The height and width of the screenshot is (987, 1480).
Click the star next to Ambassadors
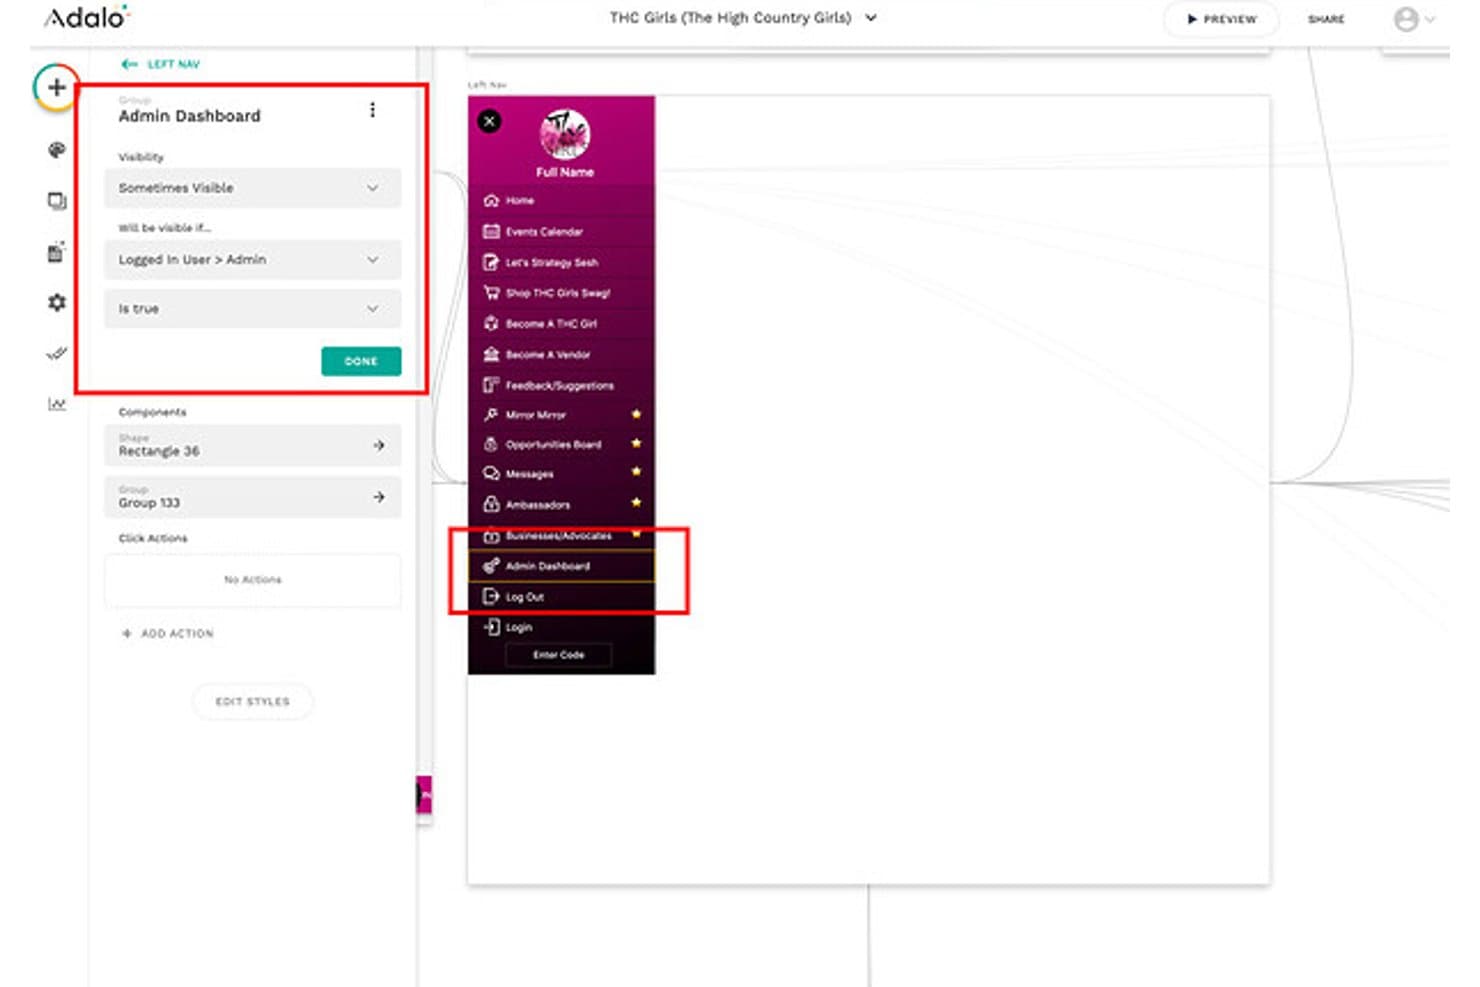636,503
